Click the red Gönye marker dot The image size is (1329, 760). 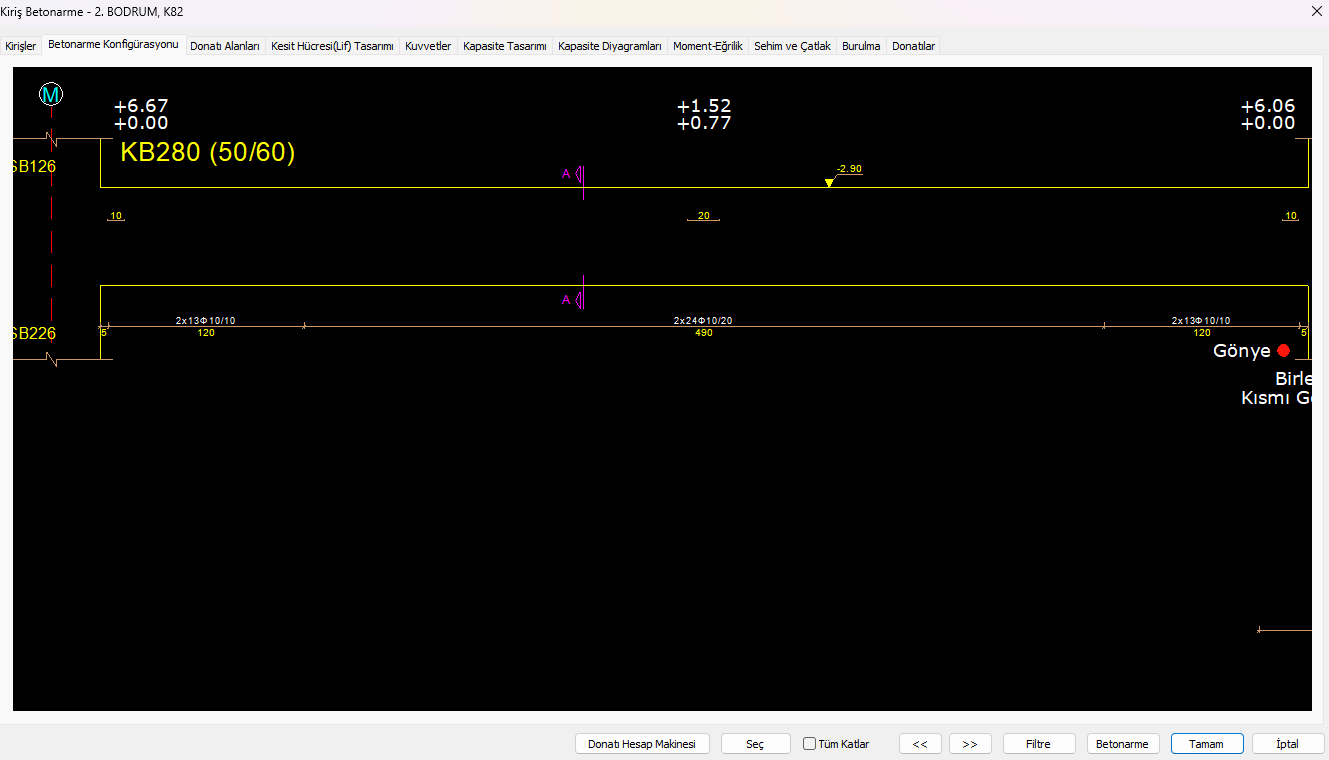point(1284,351)
